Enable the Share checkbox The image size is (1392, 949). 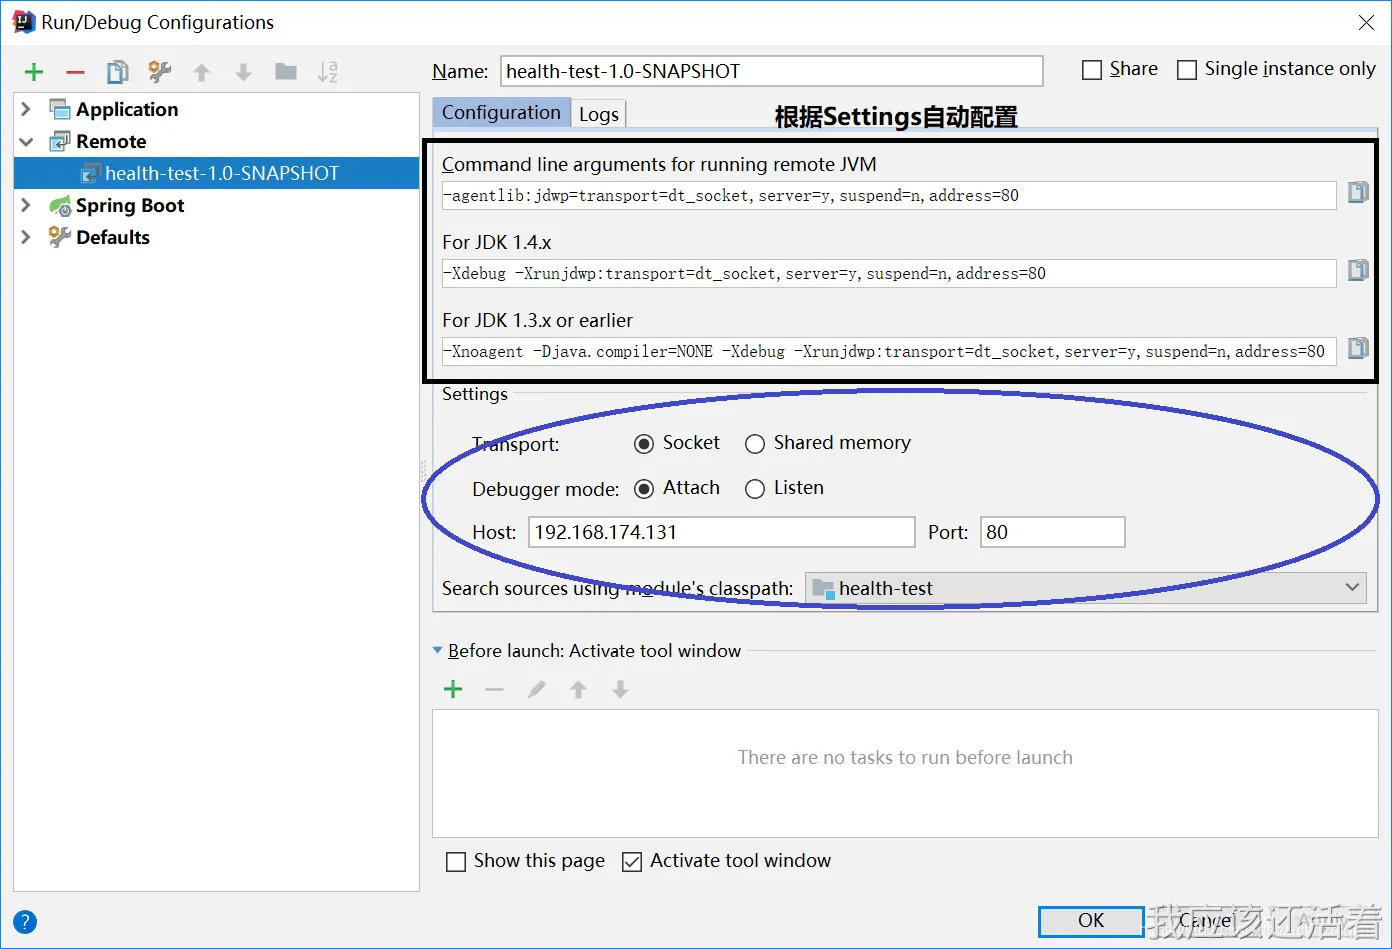(1092, 70)
